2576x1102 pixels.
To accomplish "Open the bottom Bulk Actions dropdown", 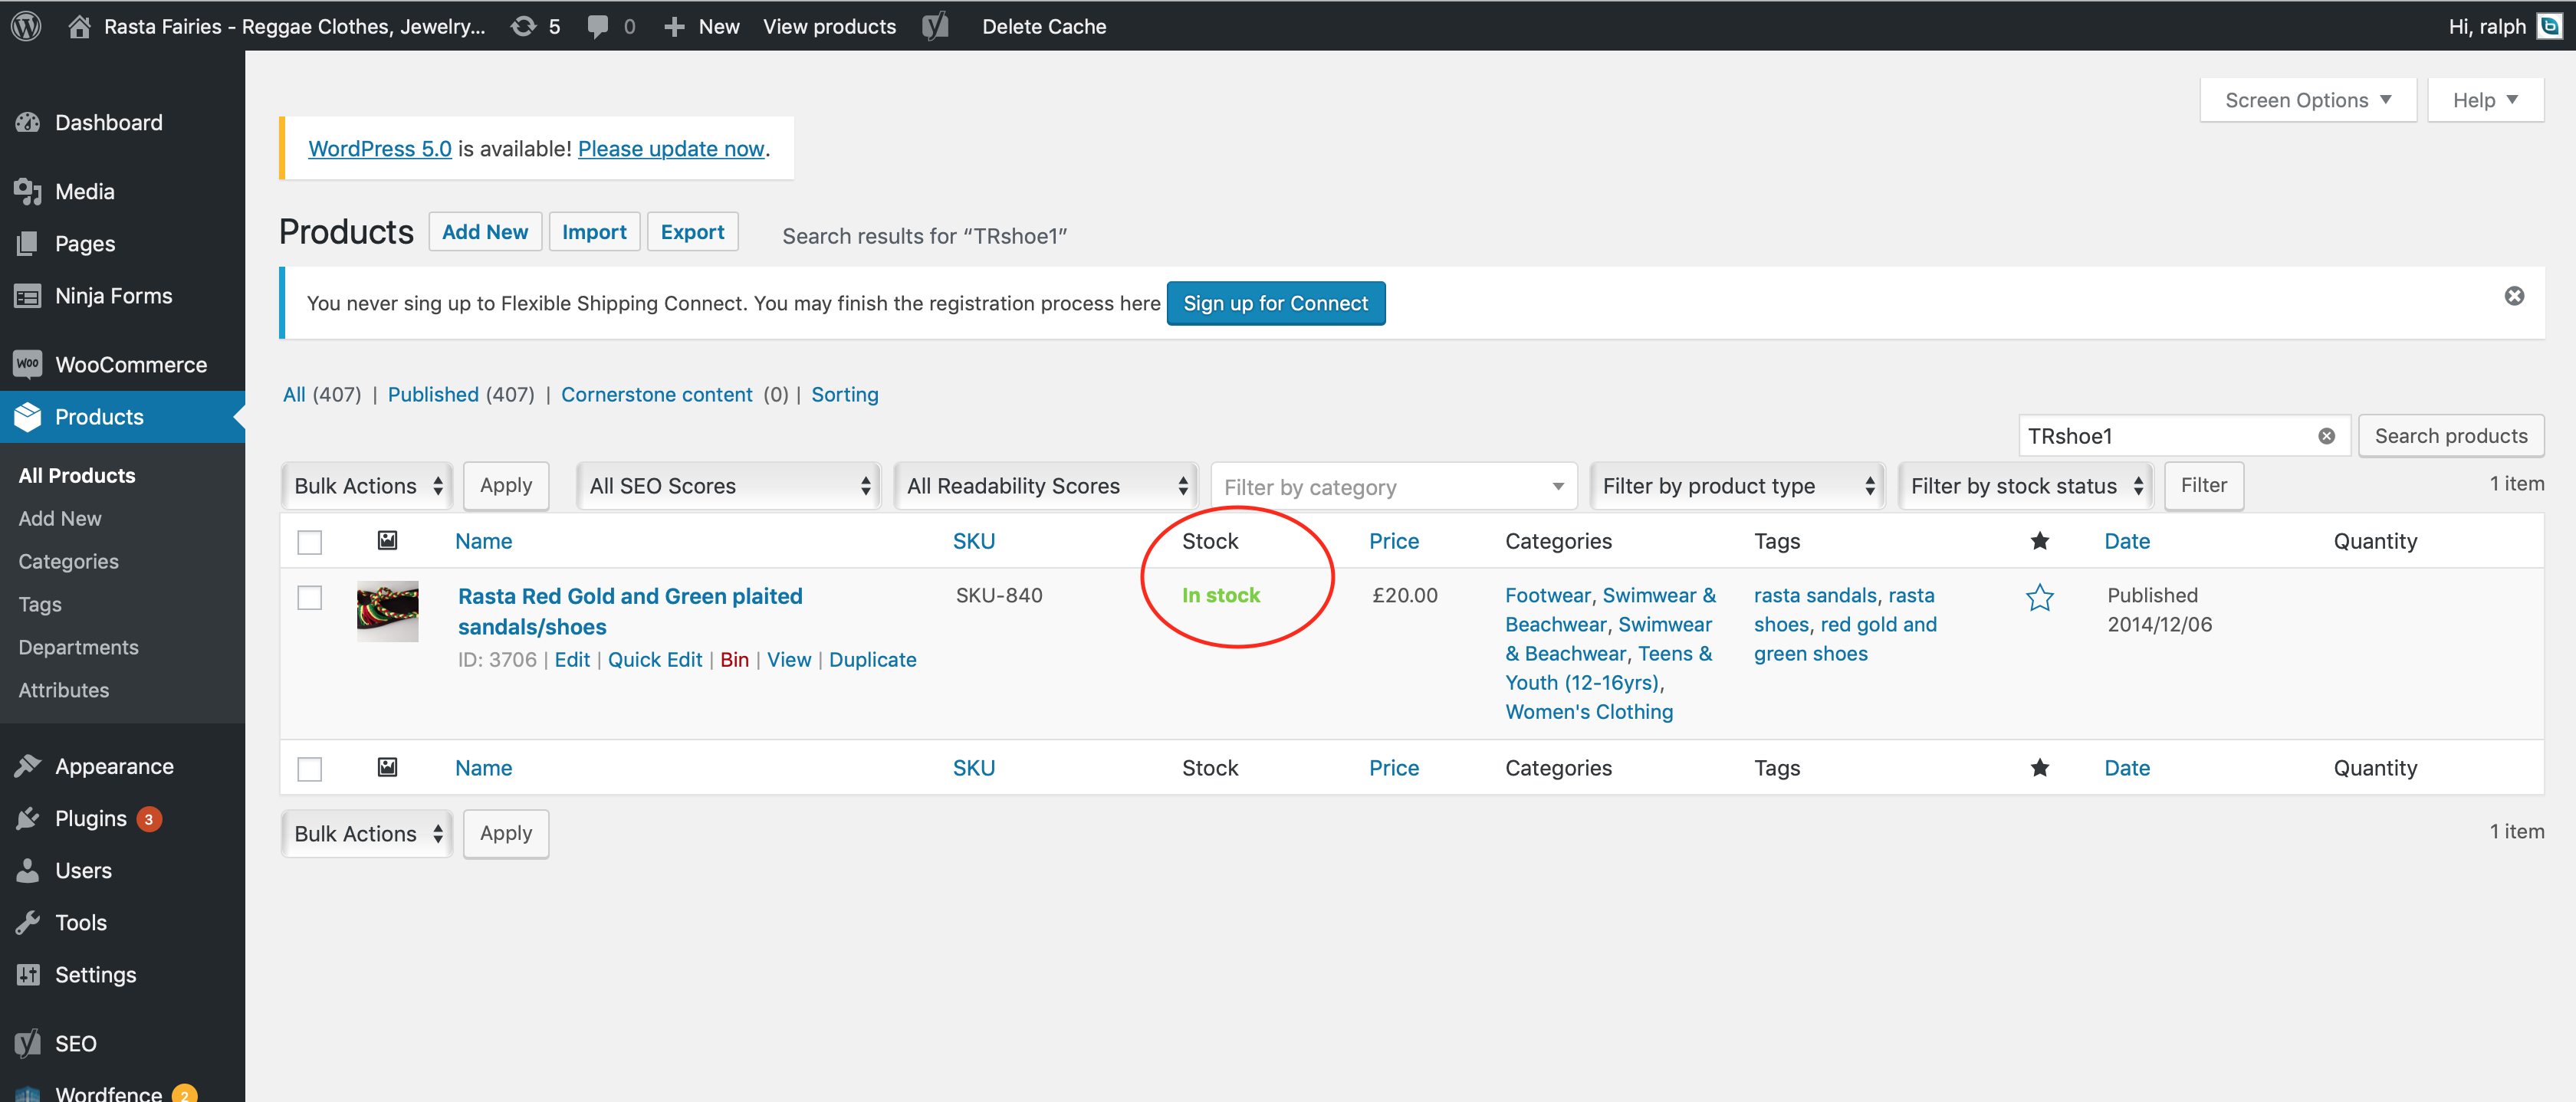I will click(367, 833).
